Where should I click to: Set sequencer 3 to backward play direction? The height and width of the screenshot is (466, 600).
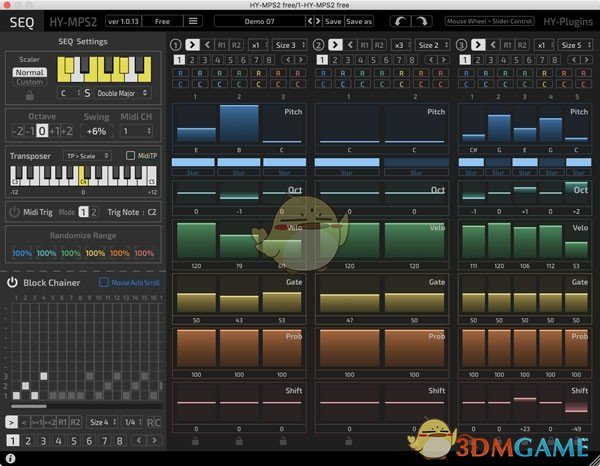(x=493, y=45)
